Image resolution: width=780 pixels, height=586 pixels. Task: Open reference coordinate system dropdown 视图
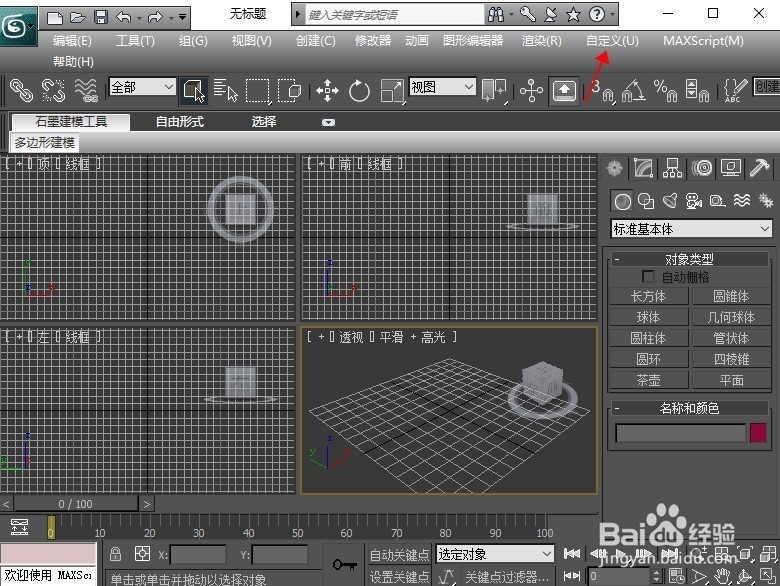tap(442, 87)
